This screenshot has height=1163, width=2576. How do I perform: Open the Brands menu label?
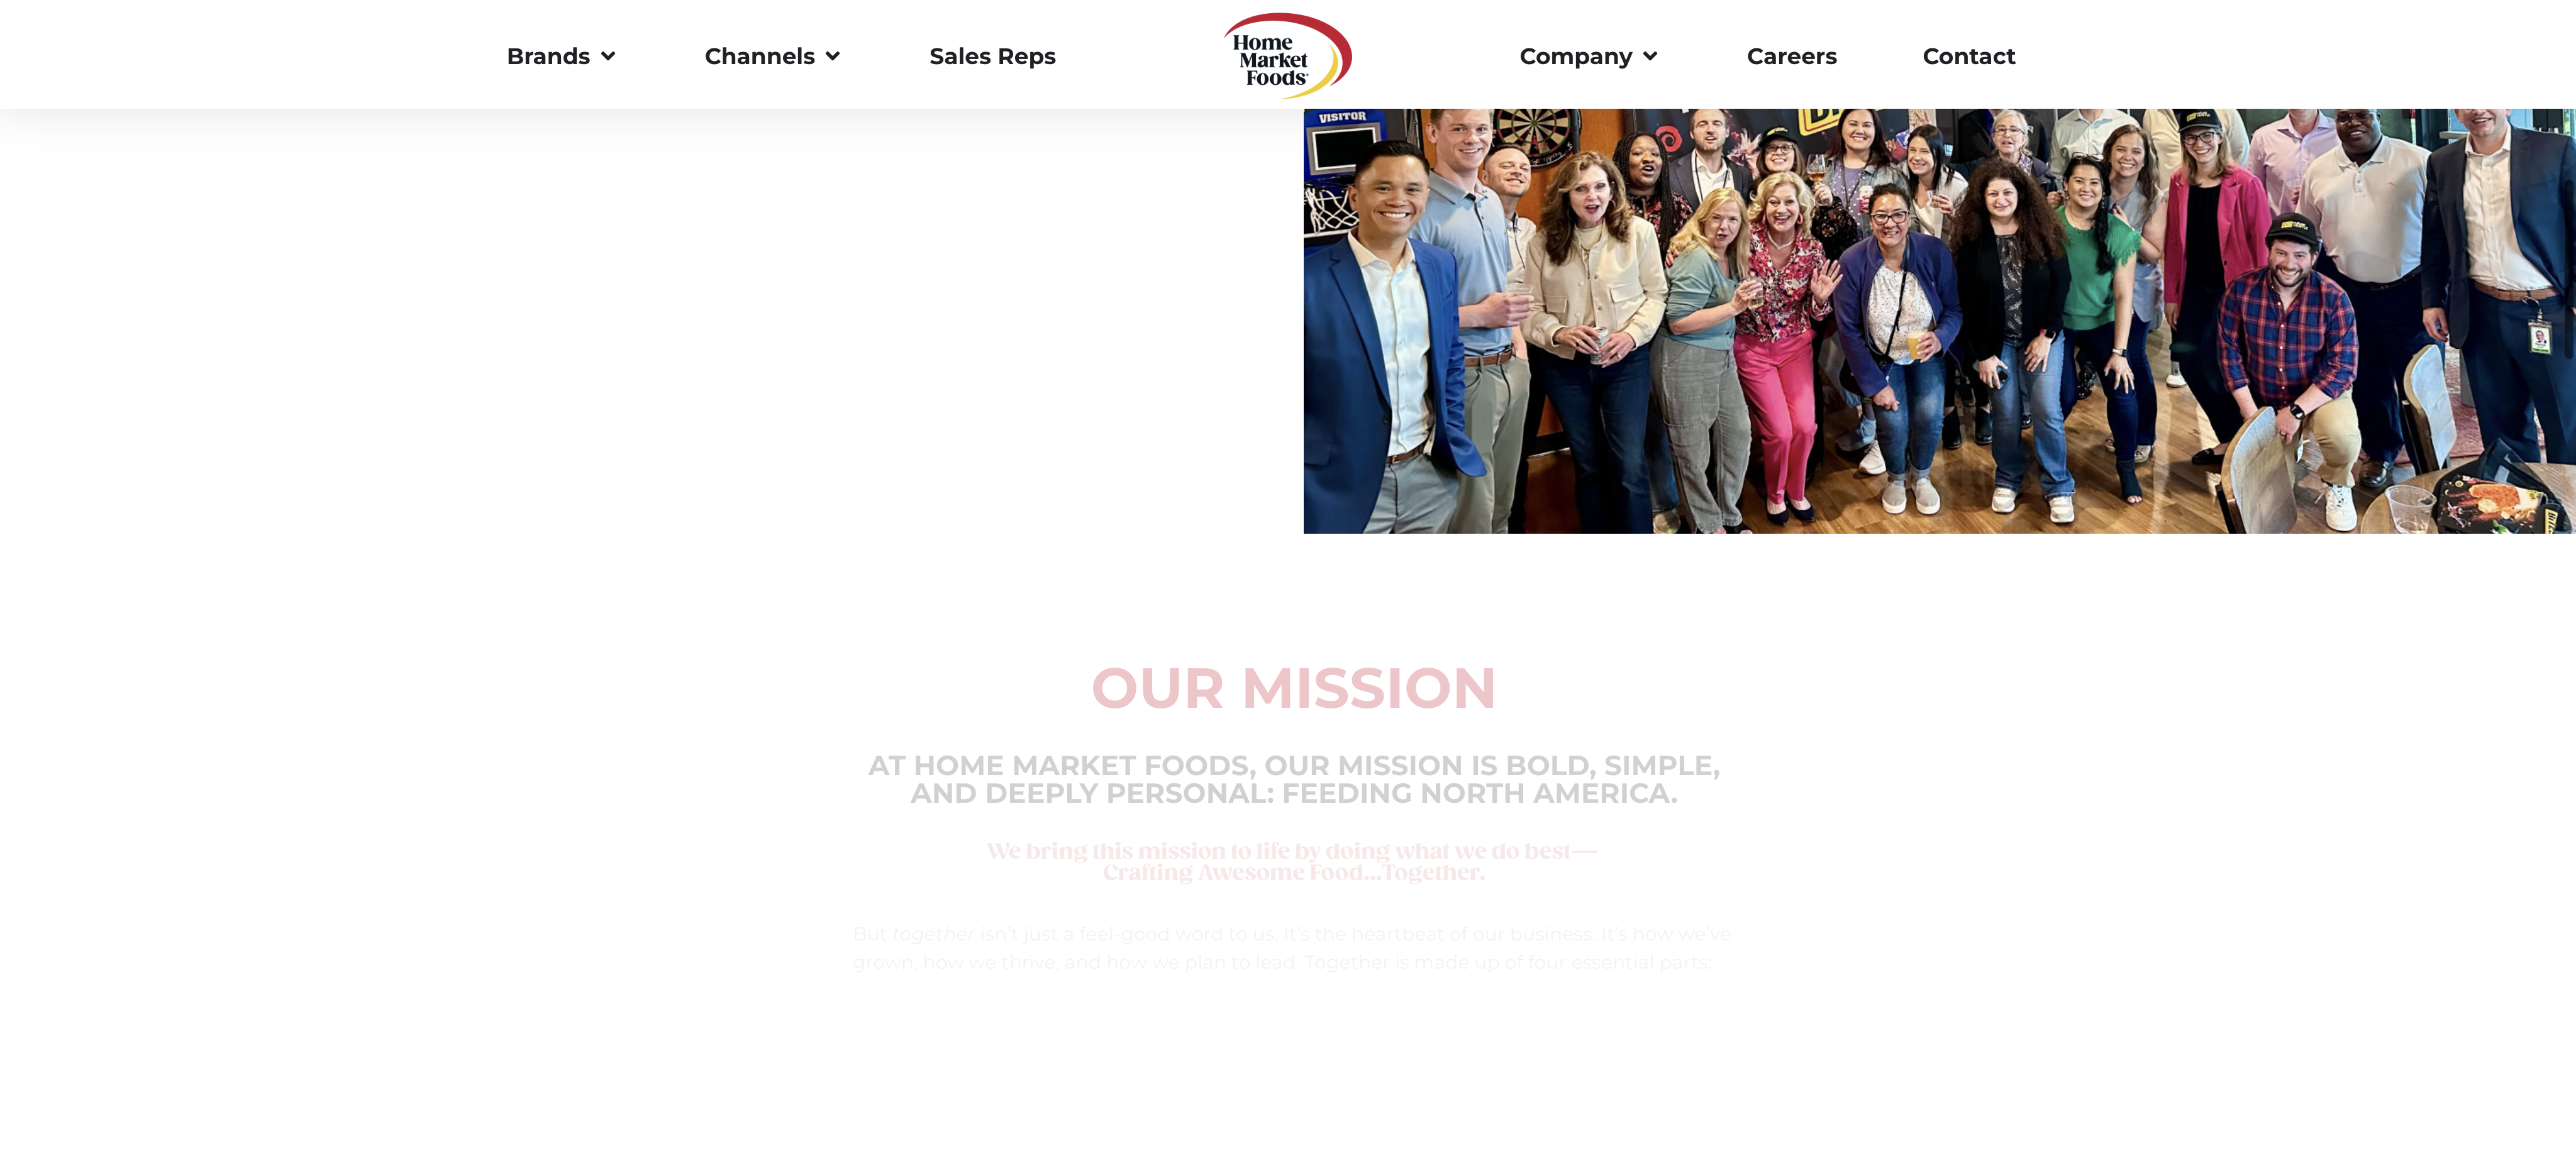coord(548,56)
